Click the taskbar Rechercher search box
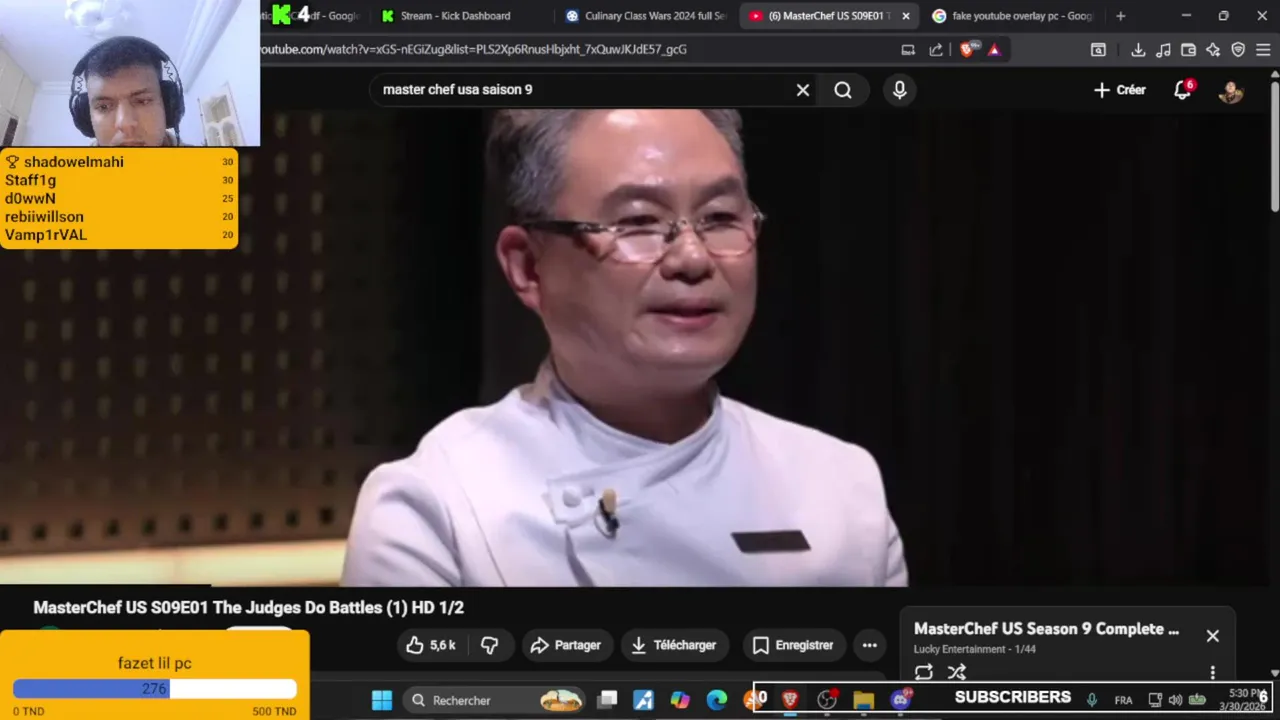Screen dimensions: 1280x720 pos(496,700)
